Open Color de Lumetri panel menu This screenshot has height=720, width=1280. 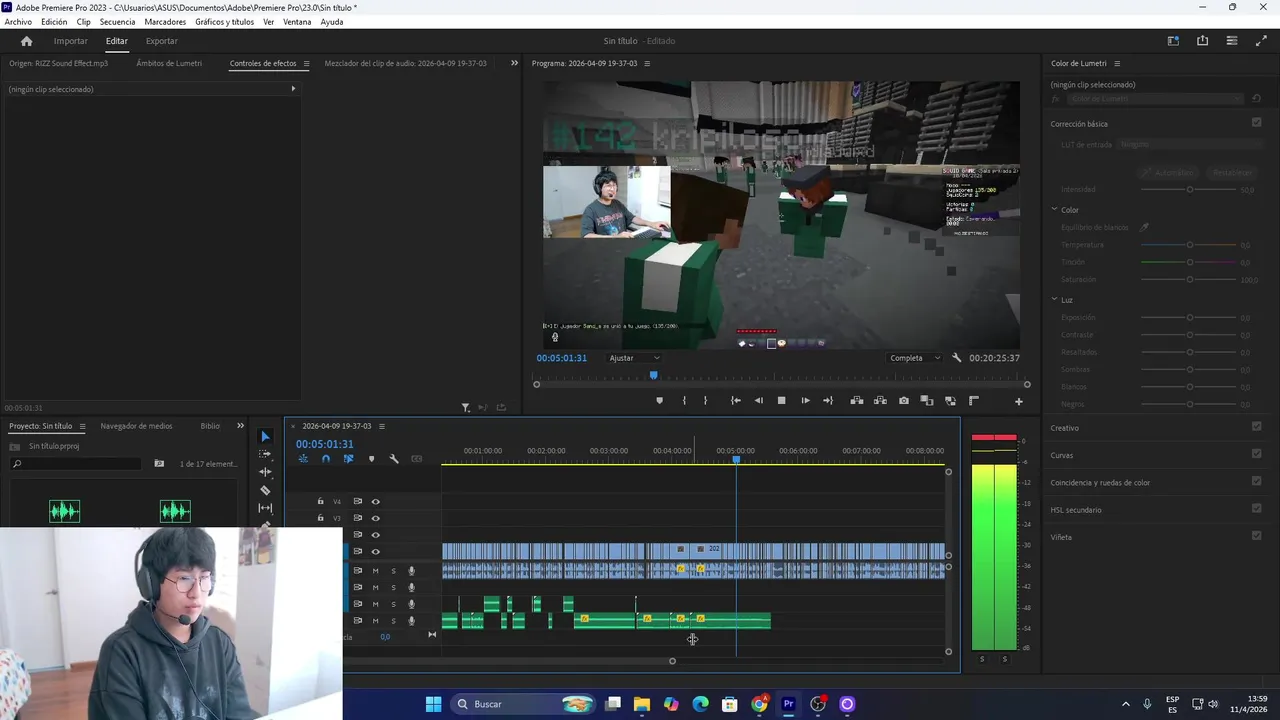click(1117, 63)
